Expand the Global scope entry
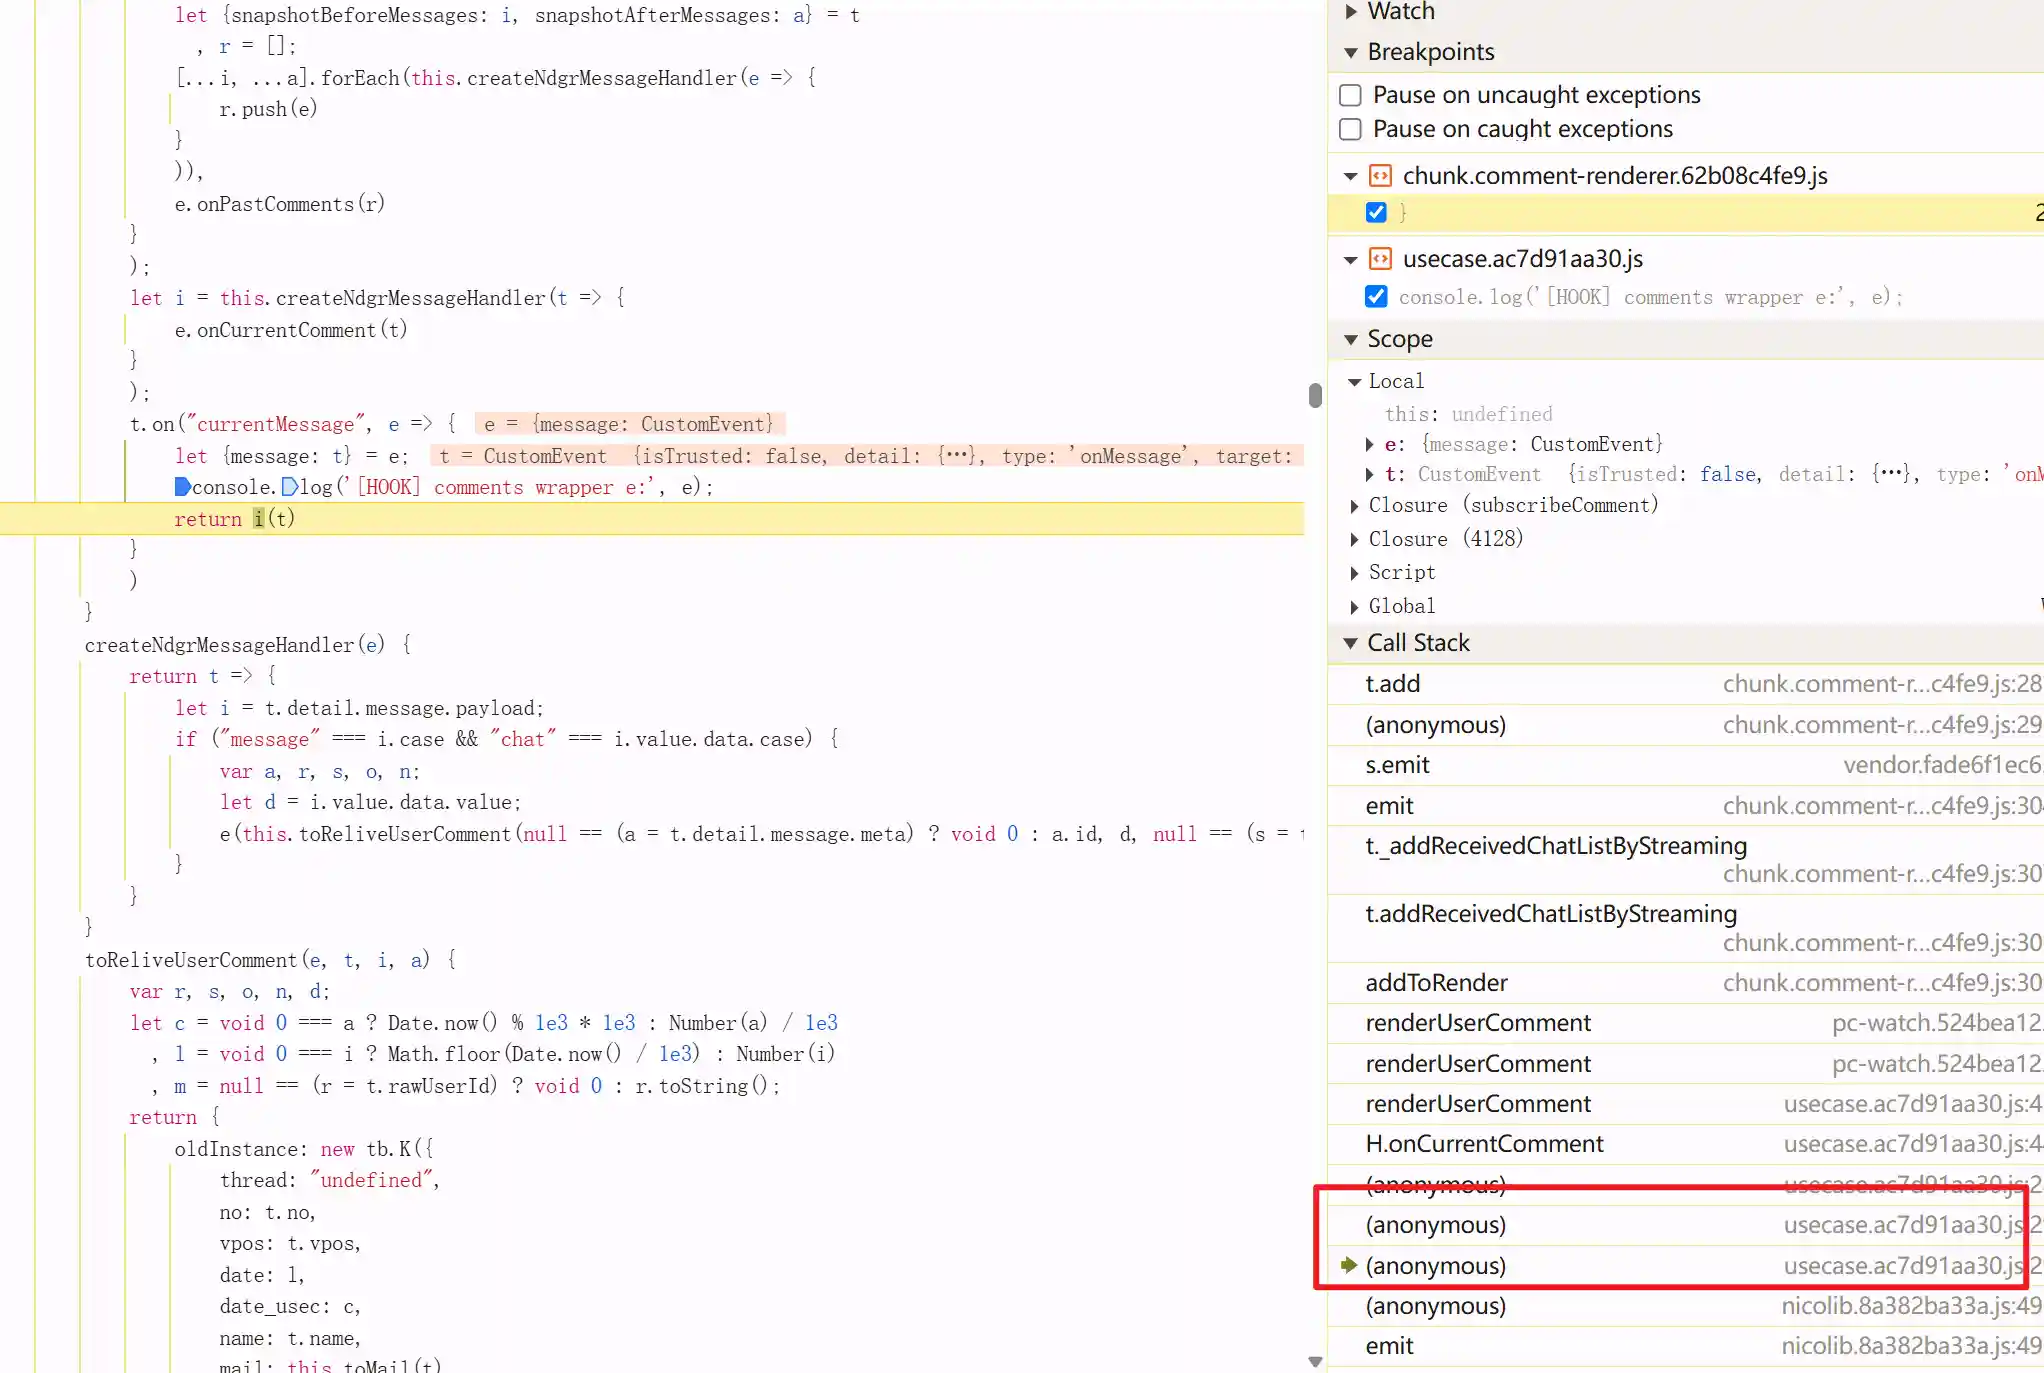Viewport: 2044px width, 1373px height. (x=1354, y=607)
